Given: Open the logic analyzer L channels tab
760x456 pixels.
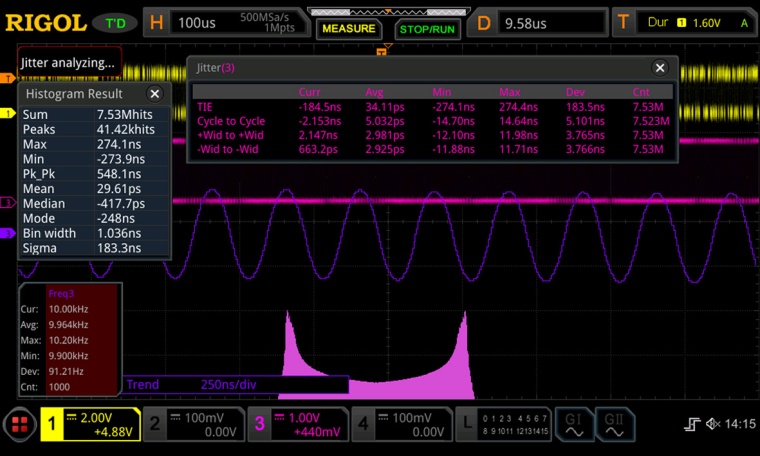Looking at the screenshot, I should click(x=505, y=424).
